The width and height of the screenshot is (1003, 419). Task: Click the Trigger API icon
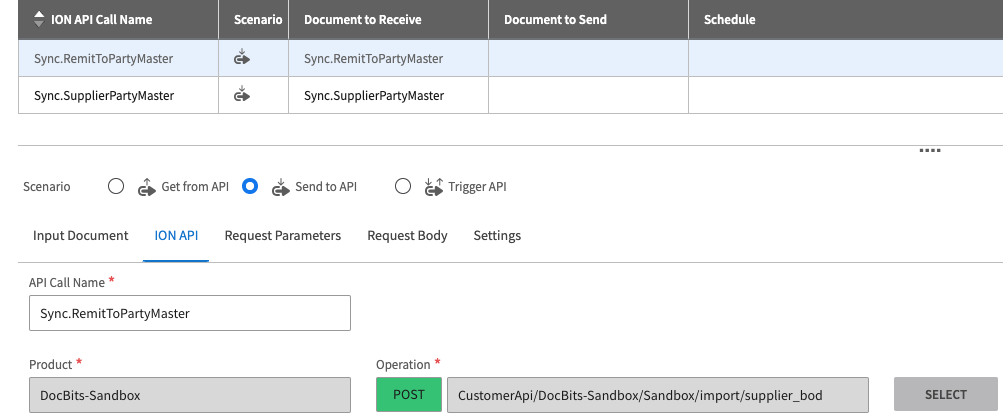pyautogui.click(x=433, y=186)
